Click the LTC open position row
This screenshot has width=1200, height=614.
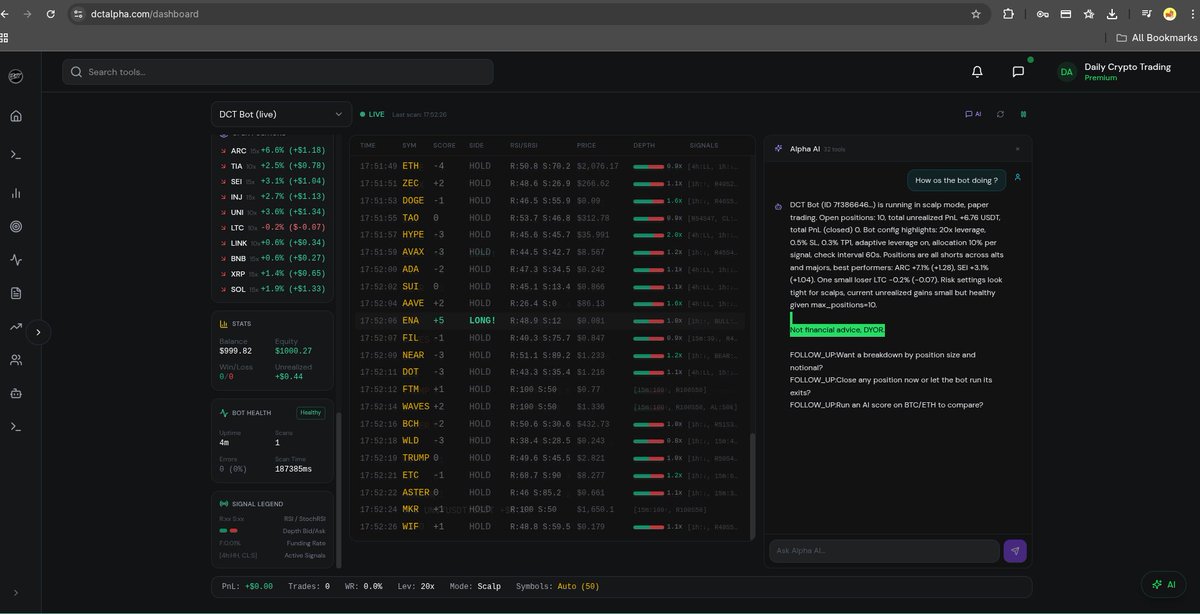[x=272, y=227]
